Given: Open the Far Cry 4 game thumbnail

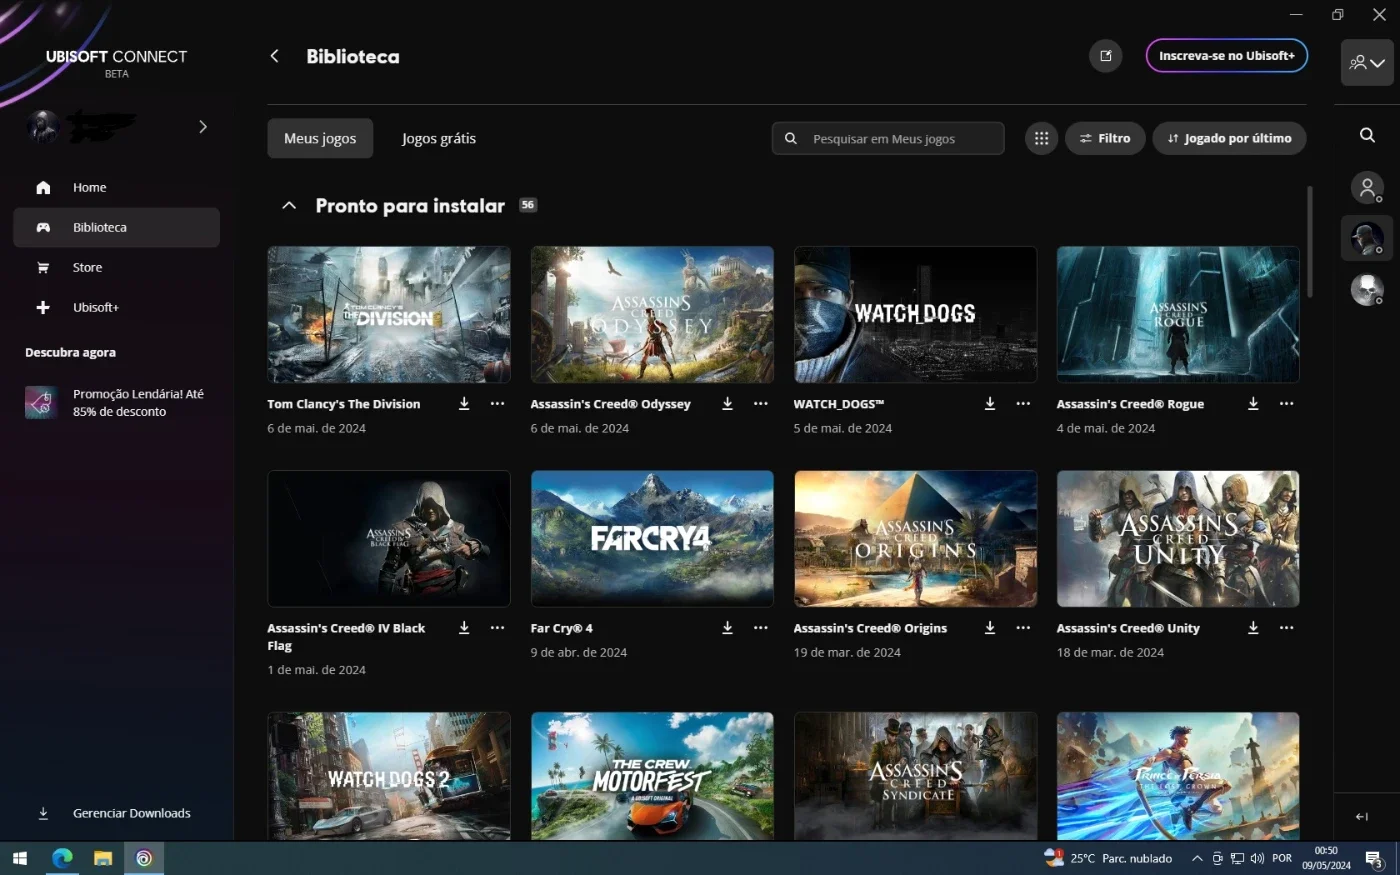Looking at the screenshot, I should click(x=652, y=539).
